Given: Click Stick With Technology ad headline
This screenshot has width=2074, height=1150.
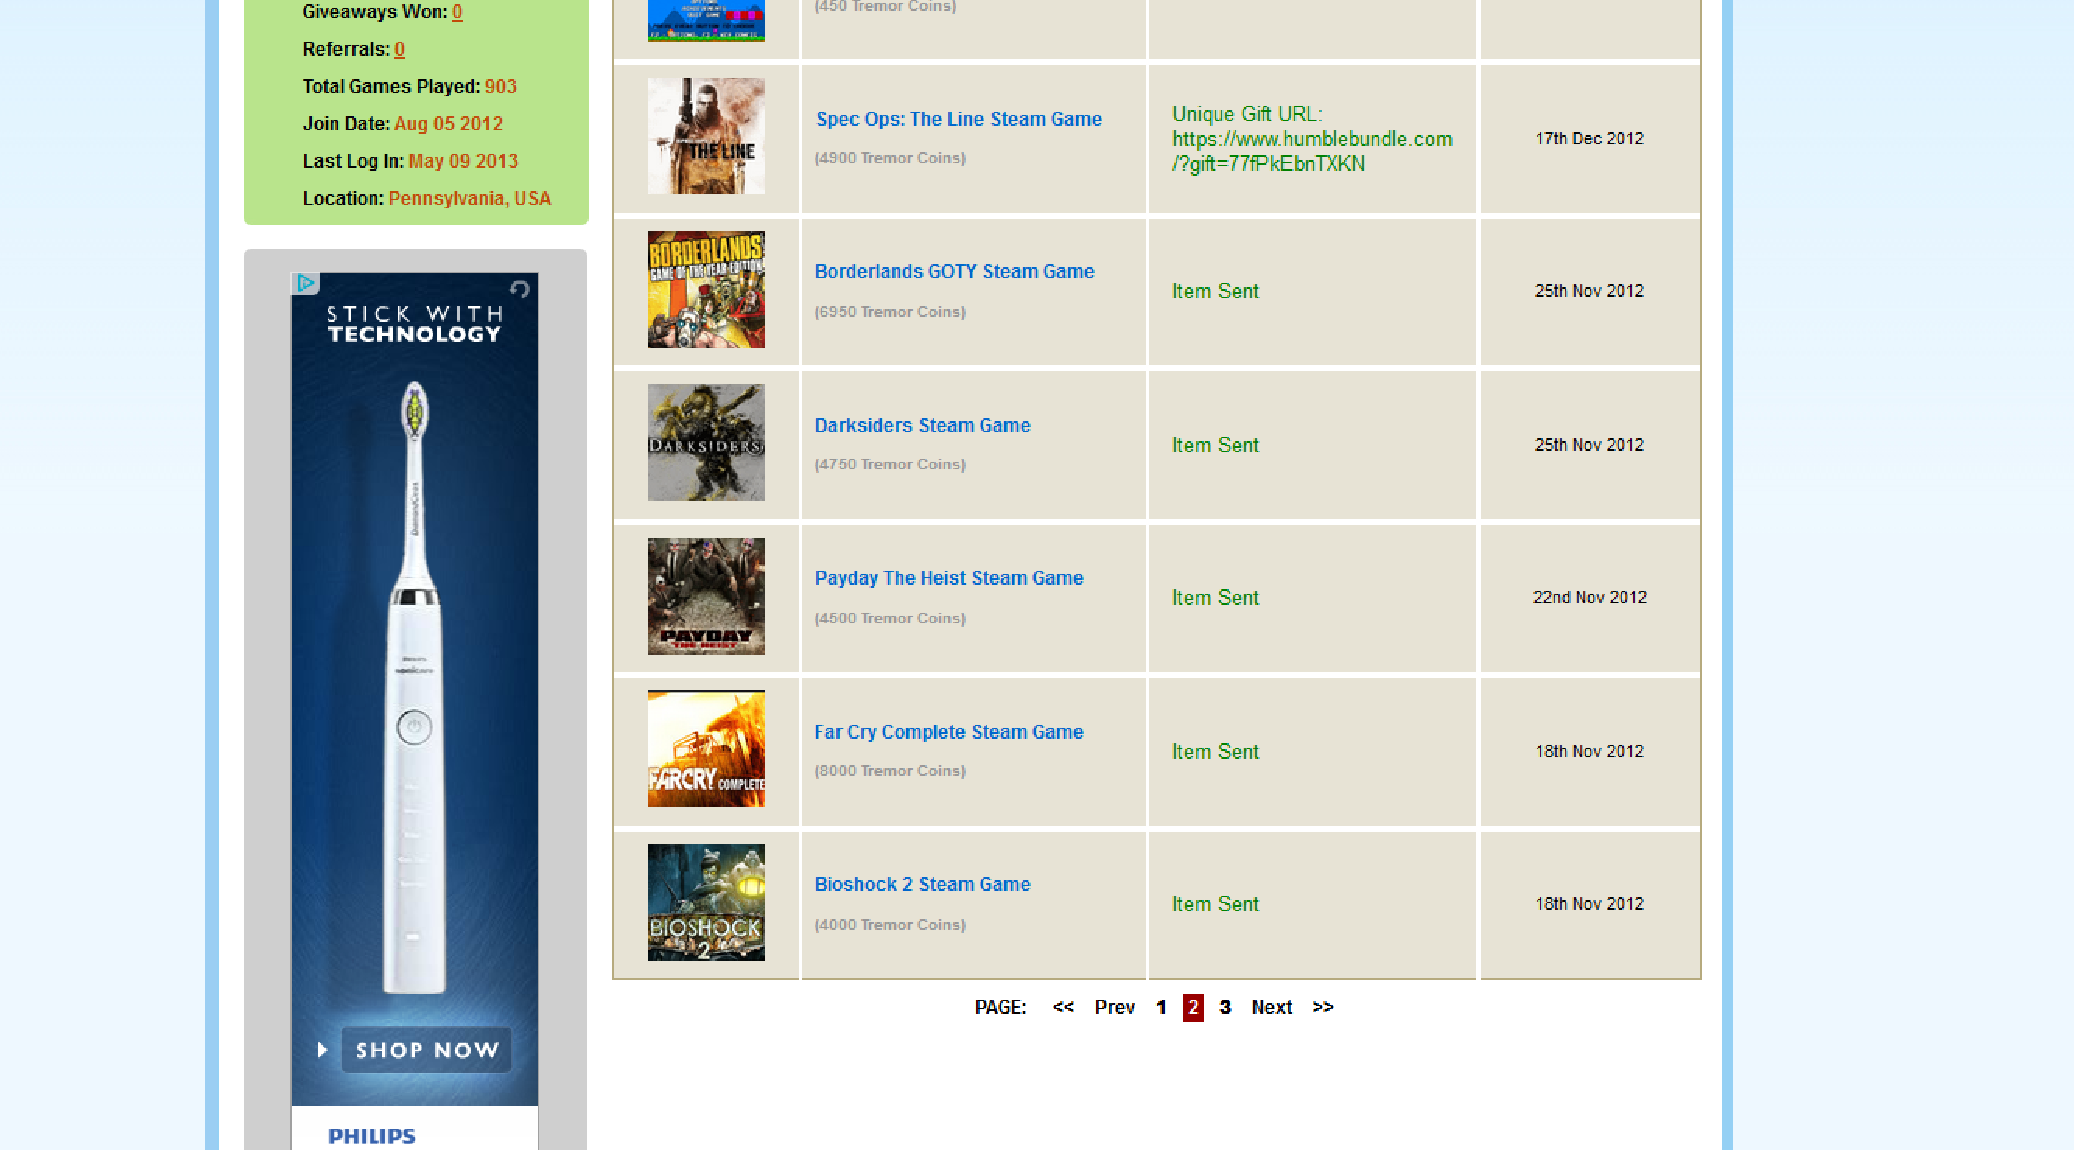Looking at the screenshot, I should (415, 324).
